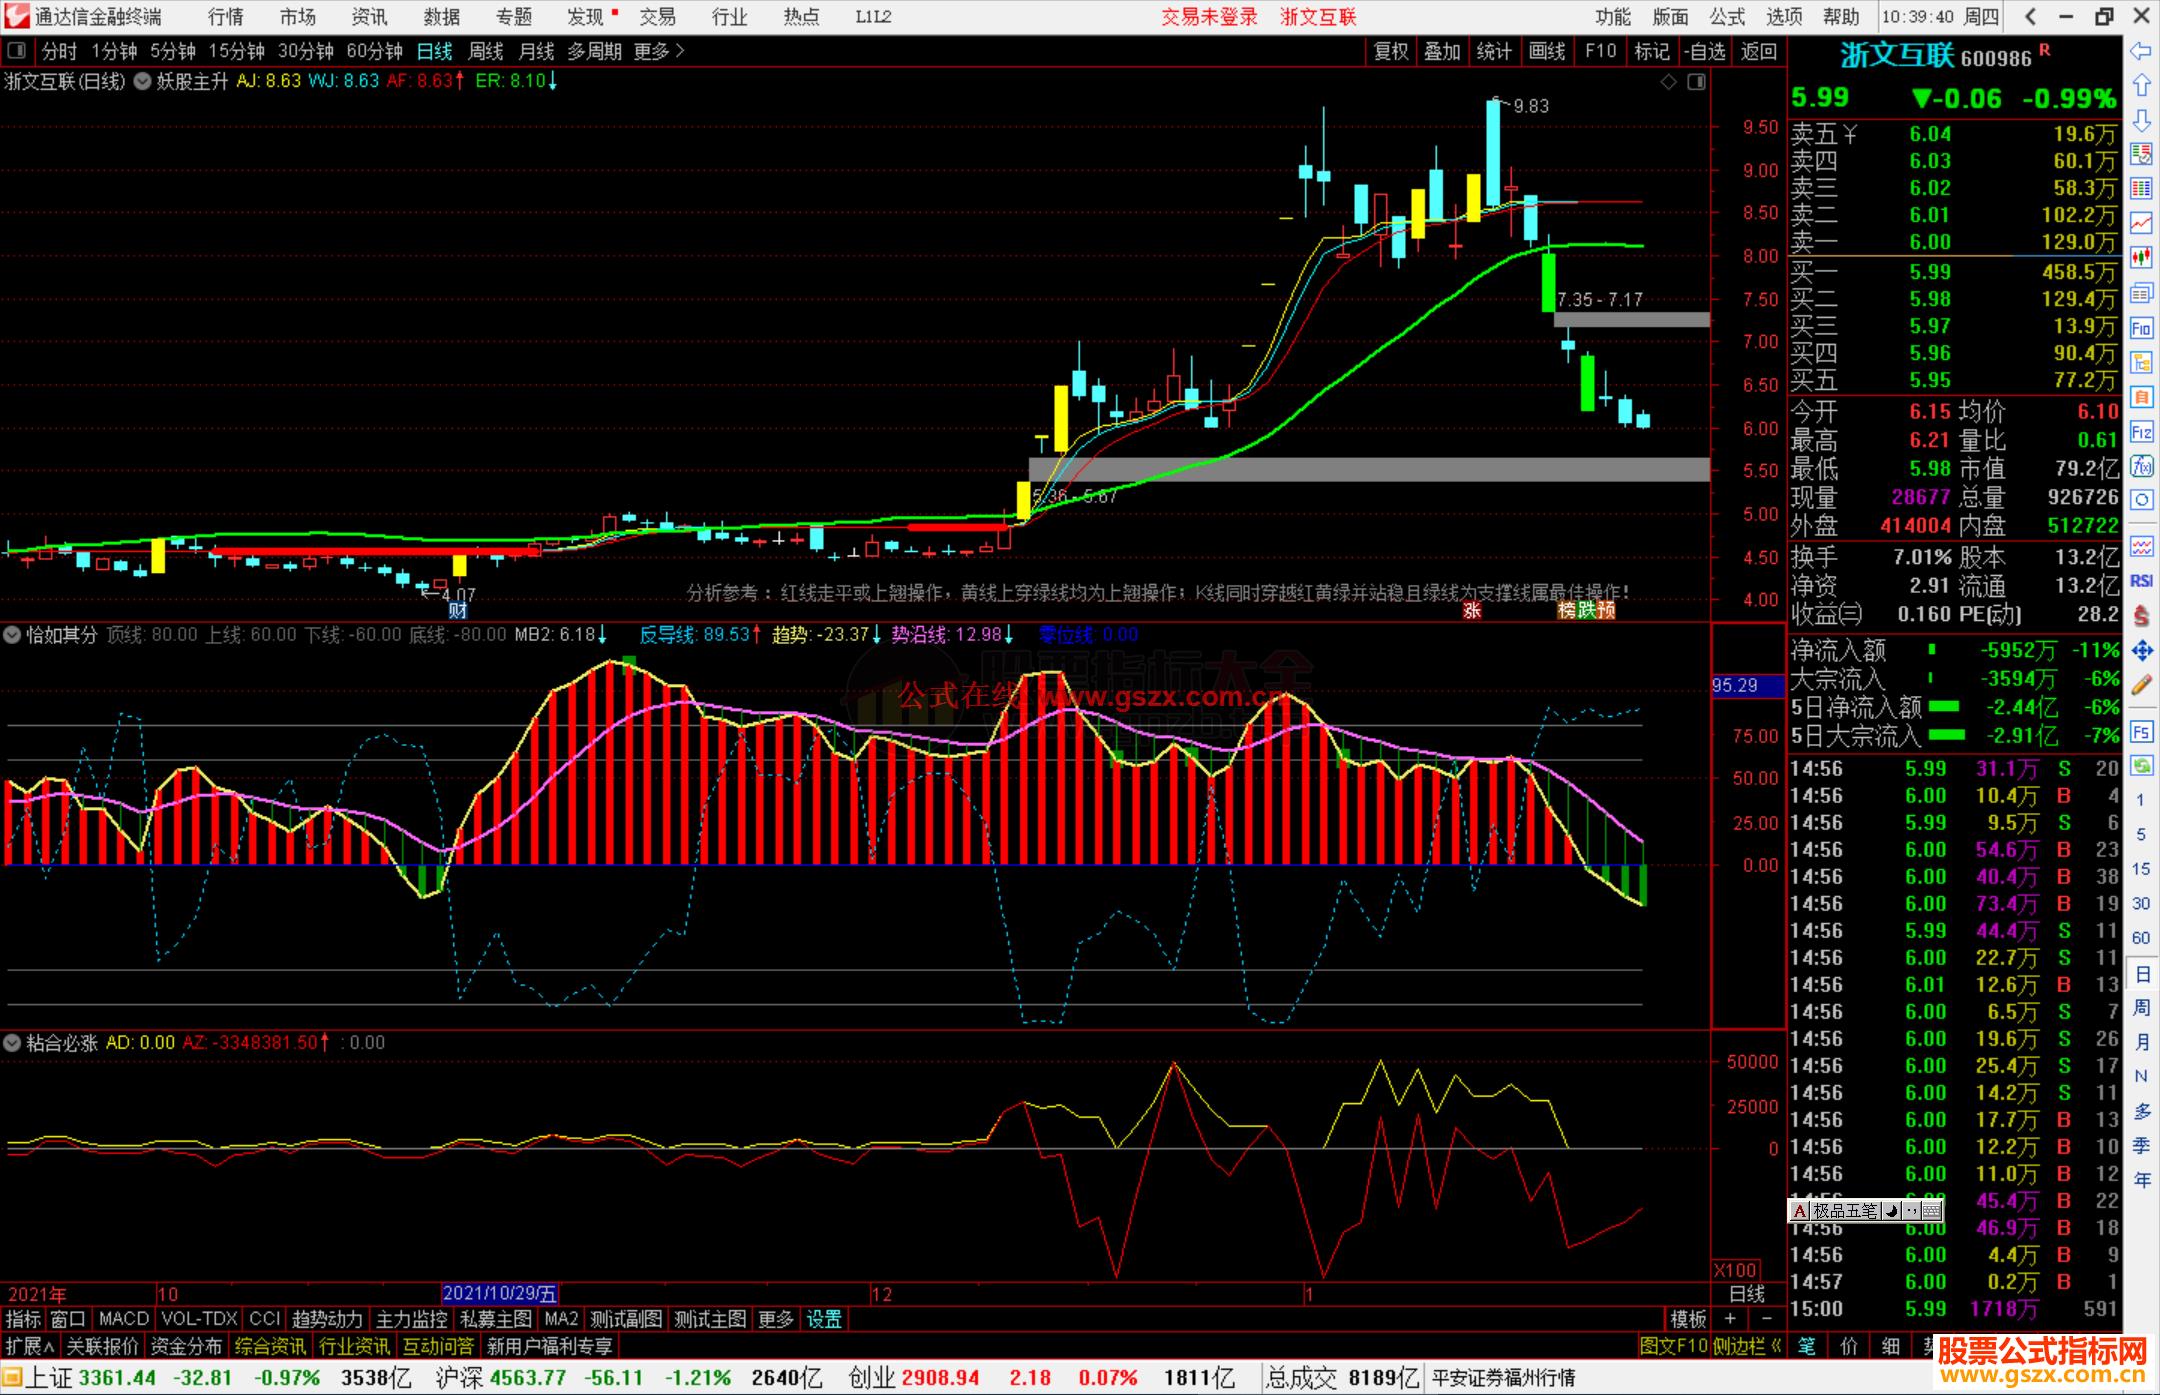Open the 市场 menu
Image resolution: width=2160 pixels, height=1395 pixels.
click(298, 16)
